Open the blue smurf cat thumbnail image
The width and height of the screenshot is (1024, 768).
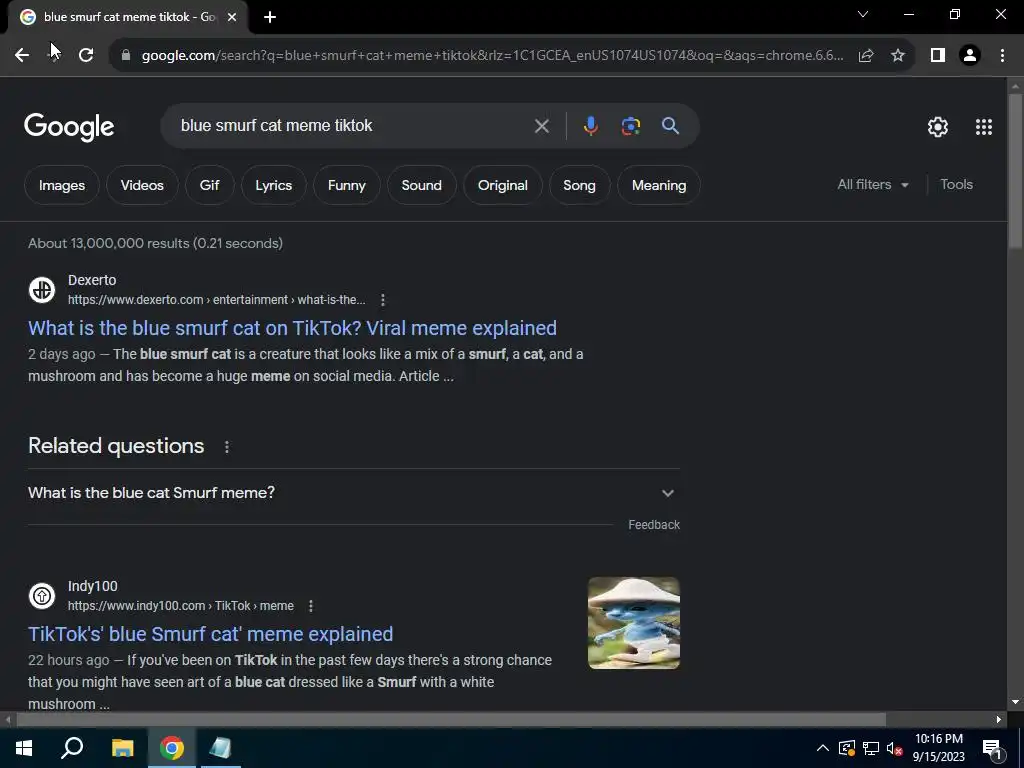633,623
